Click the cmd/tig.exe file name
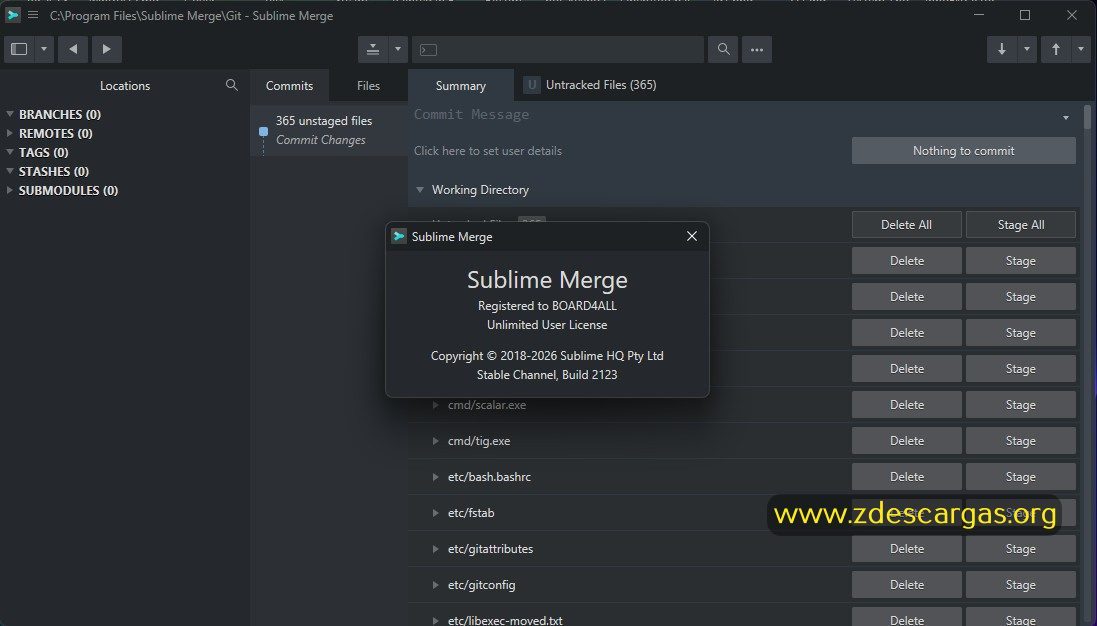The height and width of the screenshot is (626, 1097). [x=479, y=441]
